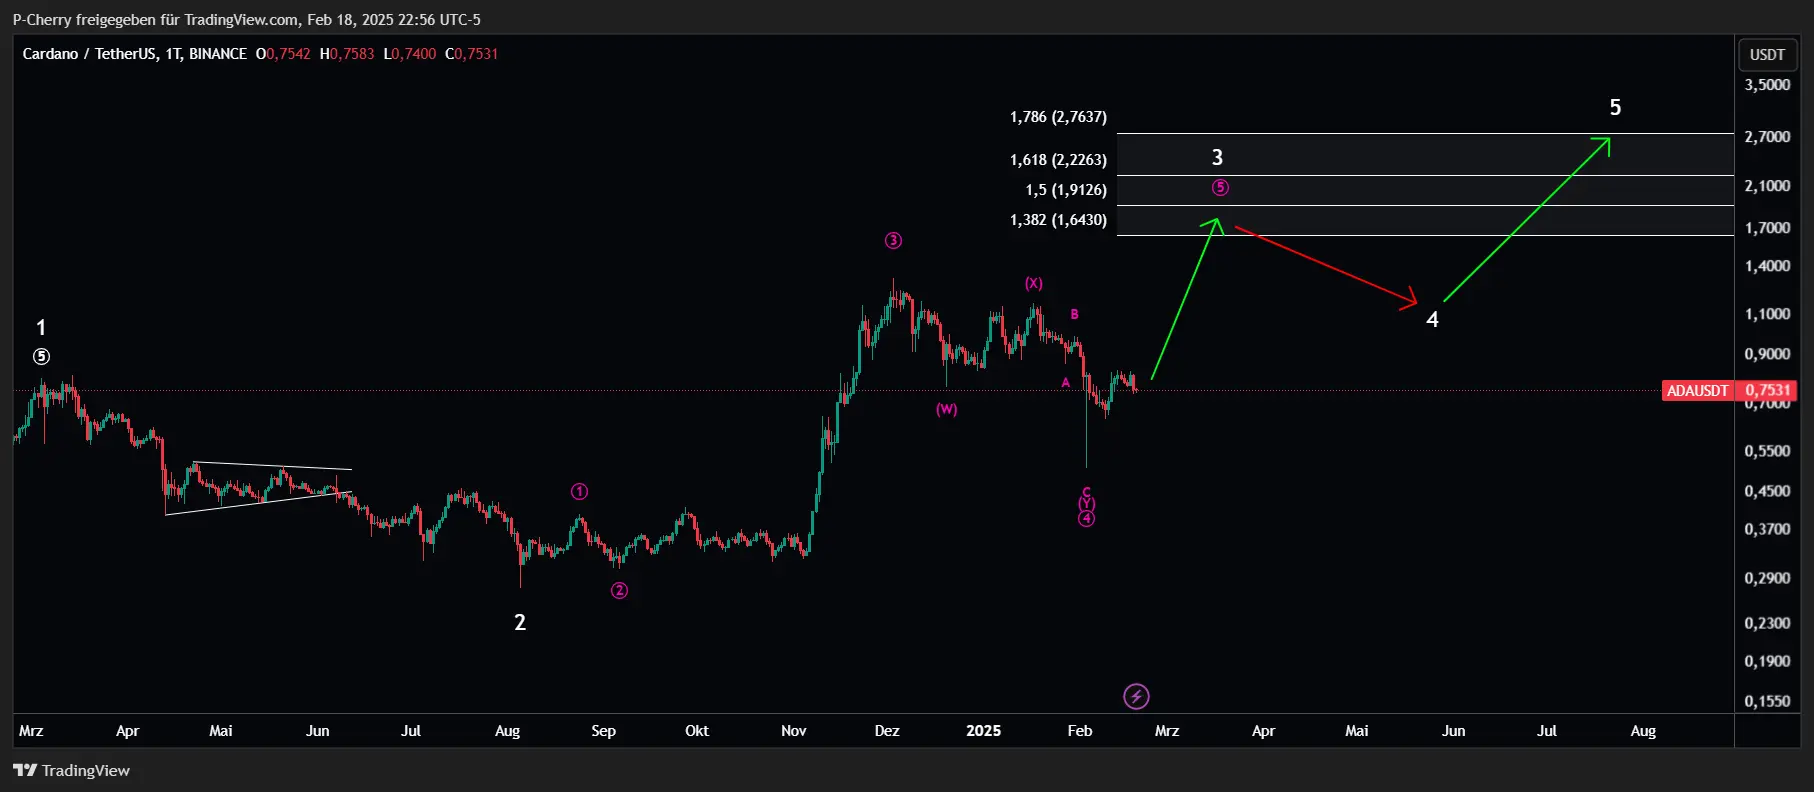Click the circled pink wave 2 label
This screenshot has height=792, width=1814.
click(x=620, y=590)
